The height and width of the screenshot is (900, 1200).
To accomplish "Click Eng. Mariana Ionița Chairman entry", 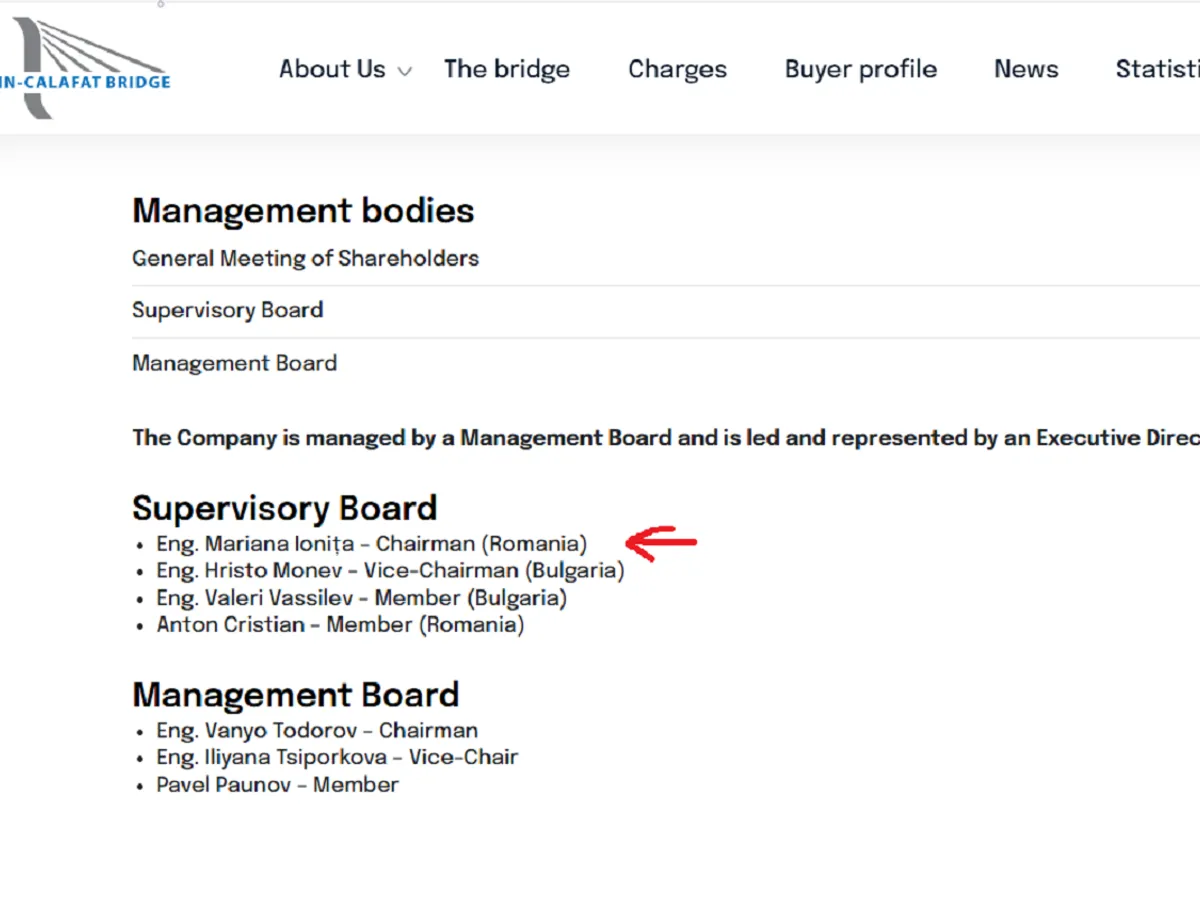I will (x=371, y=544).
